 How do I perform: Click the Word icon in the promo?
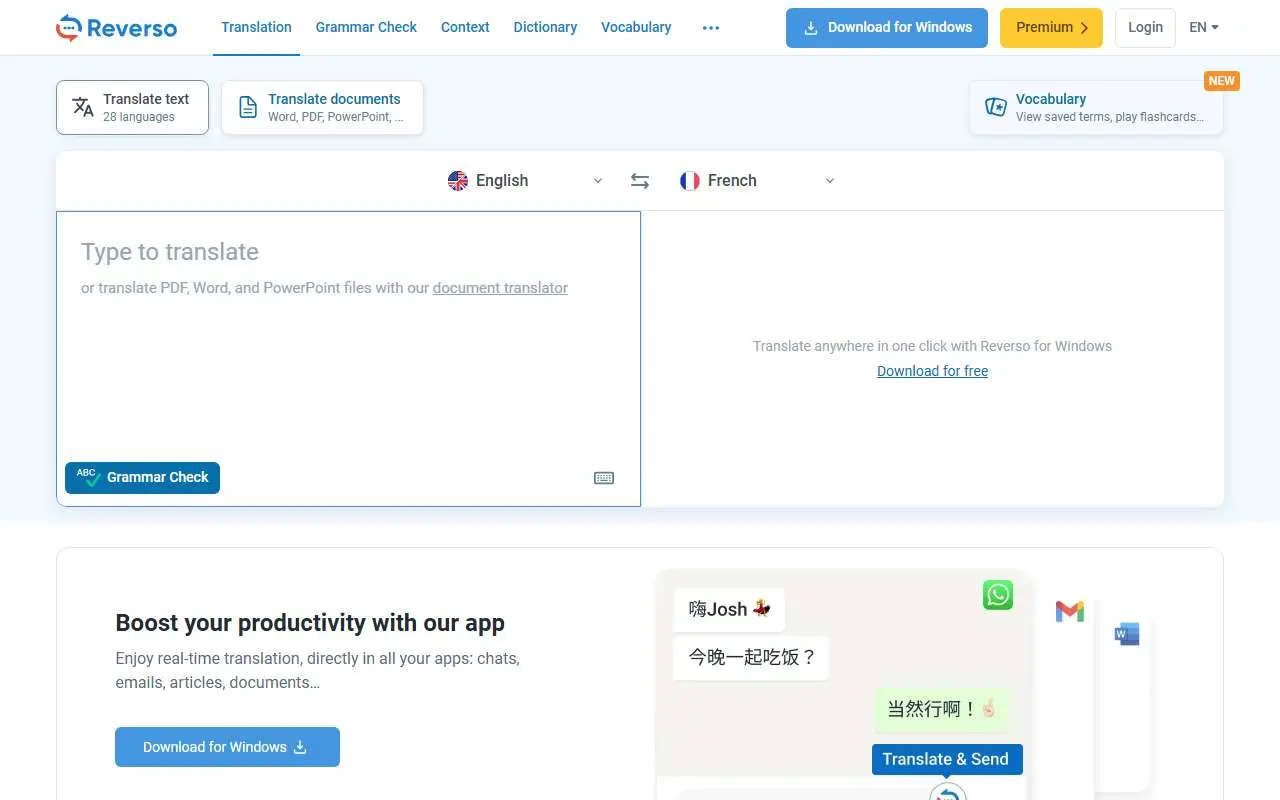[1127, 634]
